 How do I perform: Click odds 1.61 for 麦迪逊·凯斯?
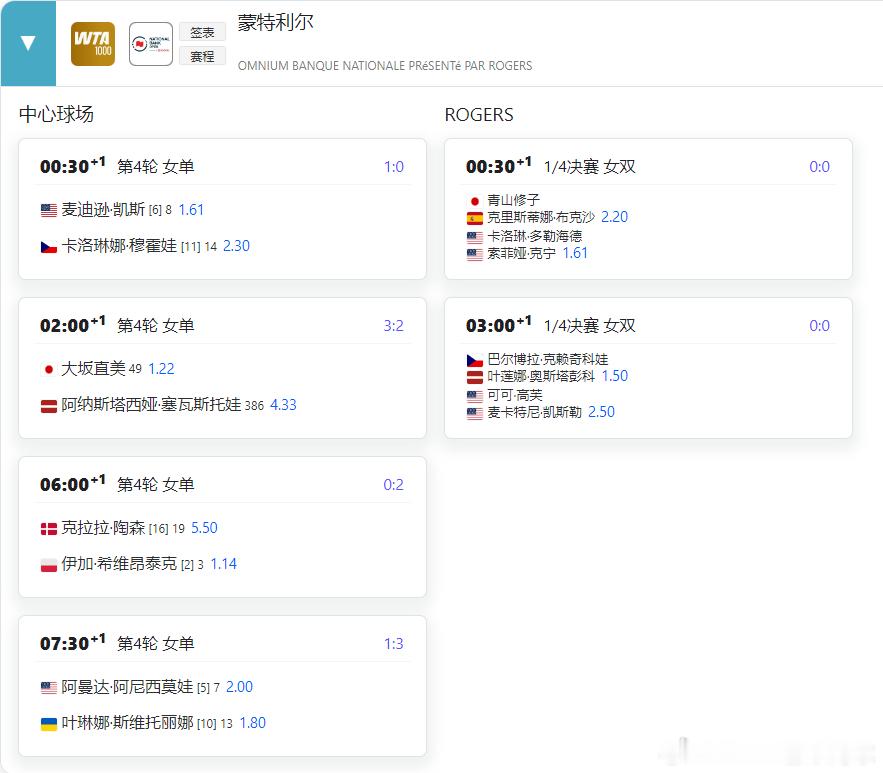click(x=191, y=210)
